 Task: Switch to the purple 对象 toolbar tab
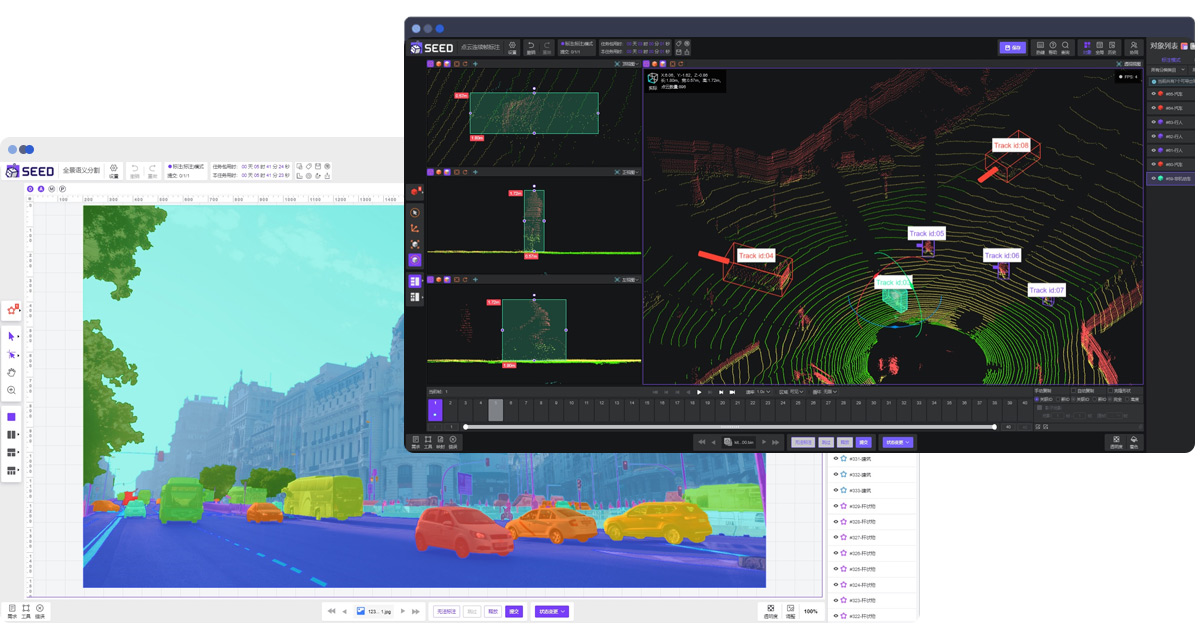1087,47
